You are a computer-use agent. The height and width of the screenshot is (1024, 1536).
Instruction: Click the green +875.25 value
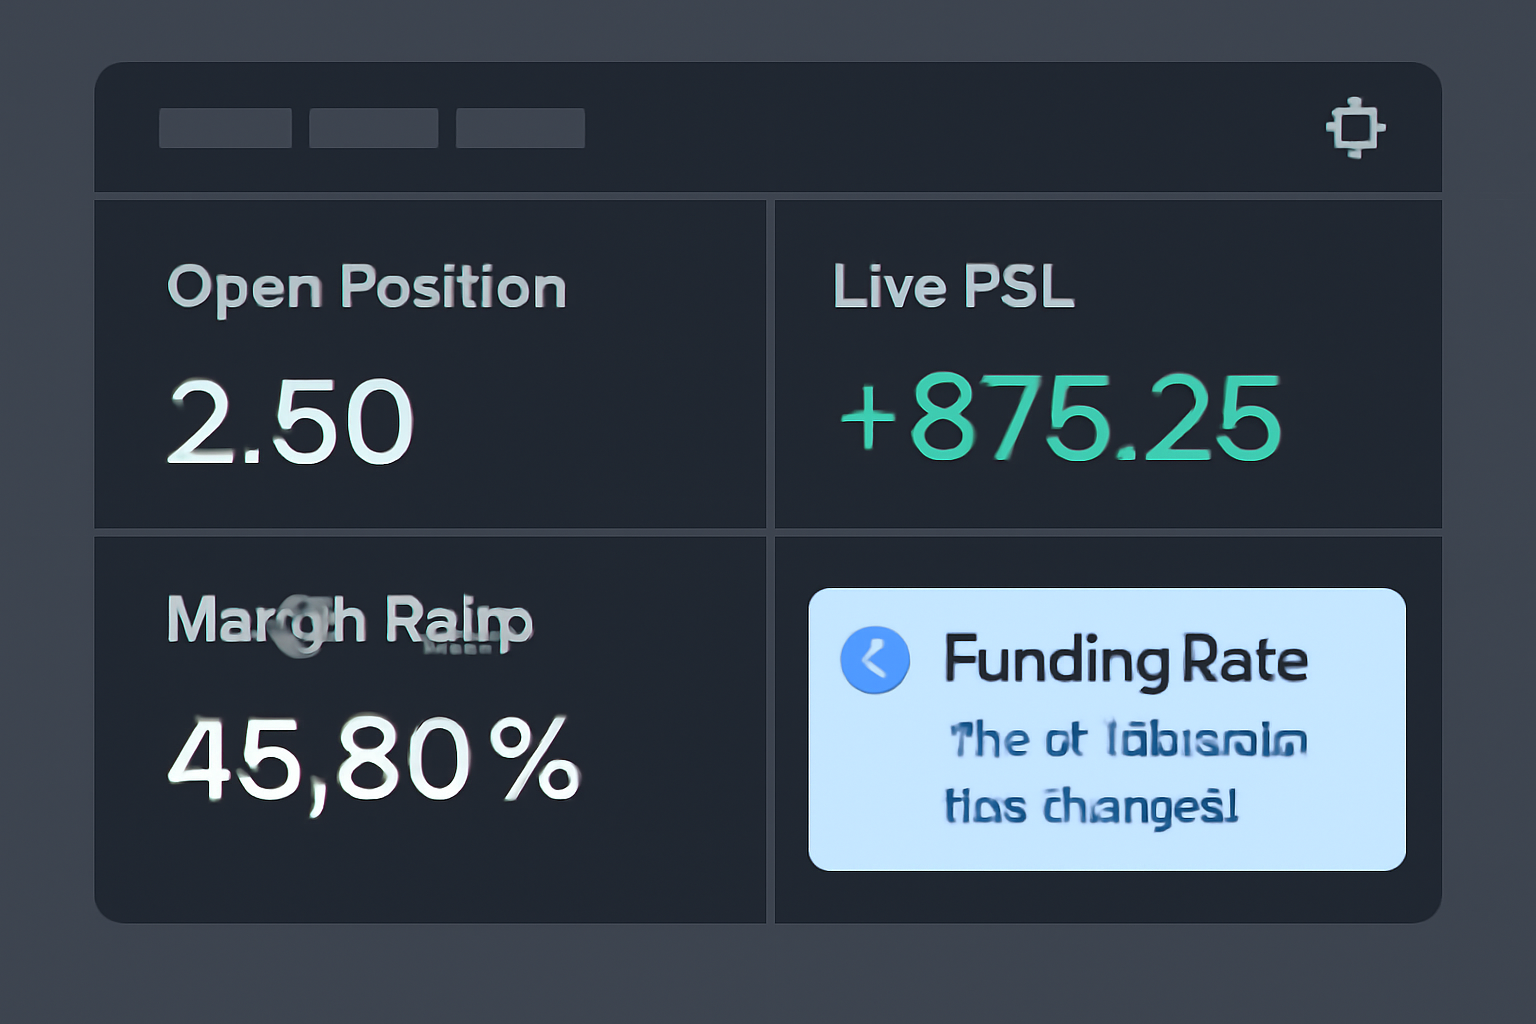pyautogui.click(x=1060, y=418)
